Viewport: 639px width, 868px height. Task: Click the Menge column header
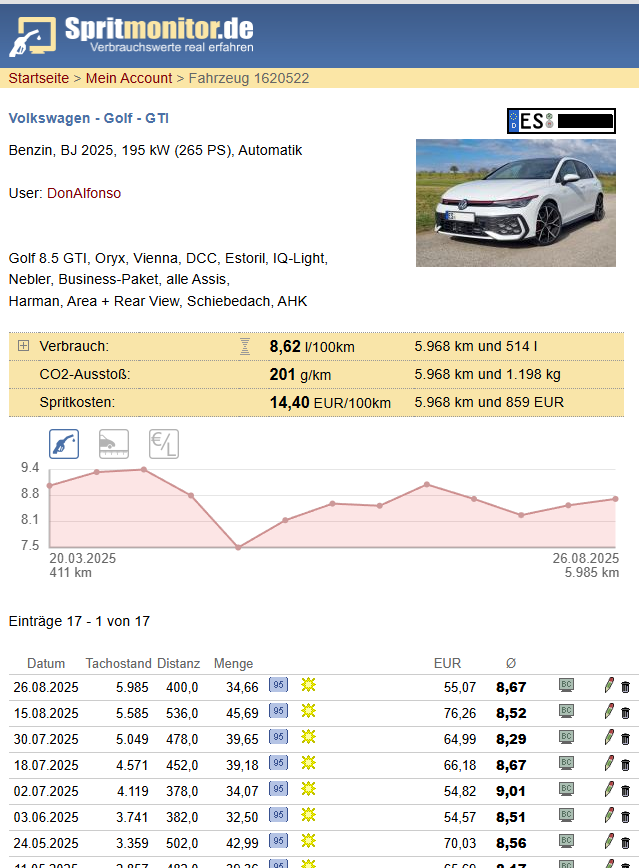(233, 663)
